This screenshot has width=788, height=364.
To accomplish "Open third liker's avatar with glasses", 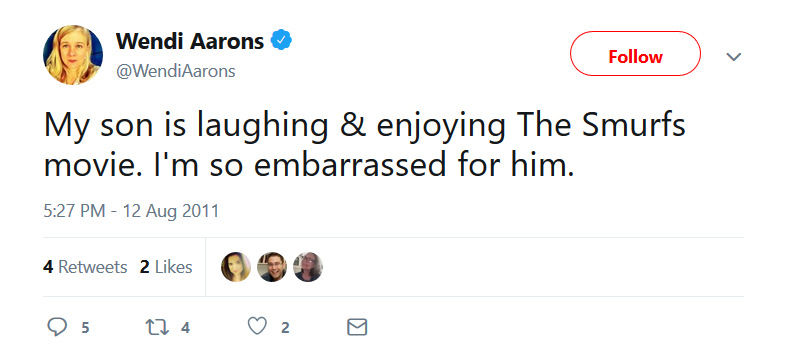I will coord(308,266).
